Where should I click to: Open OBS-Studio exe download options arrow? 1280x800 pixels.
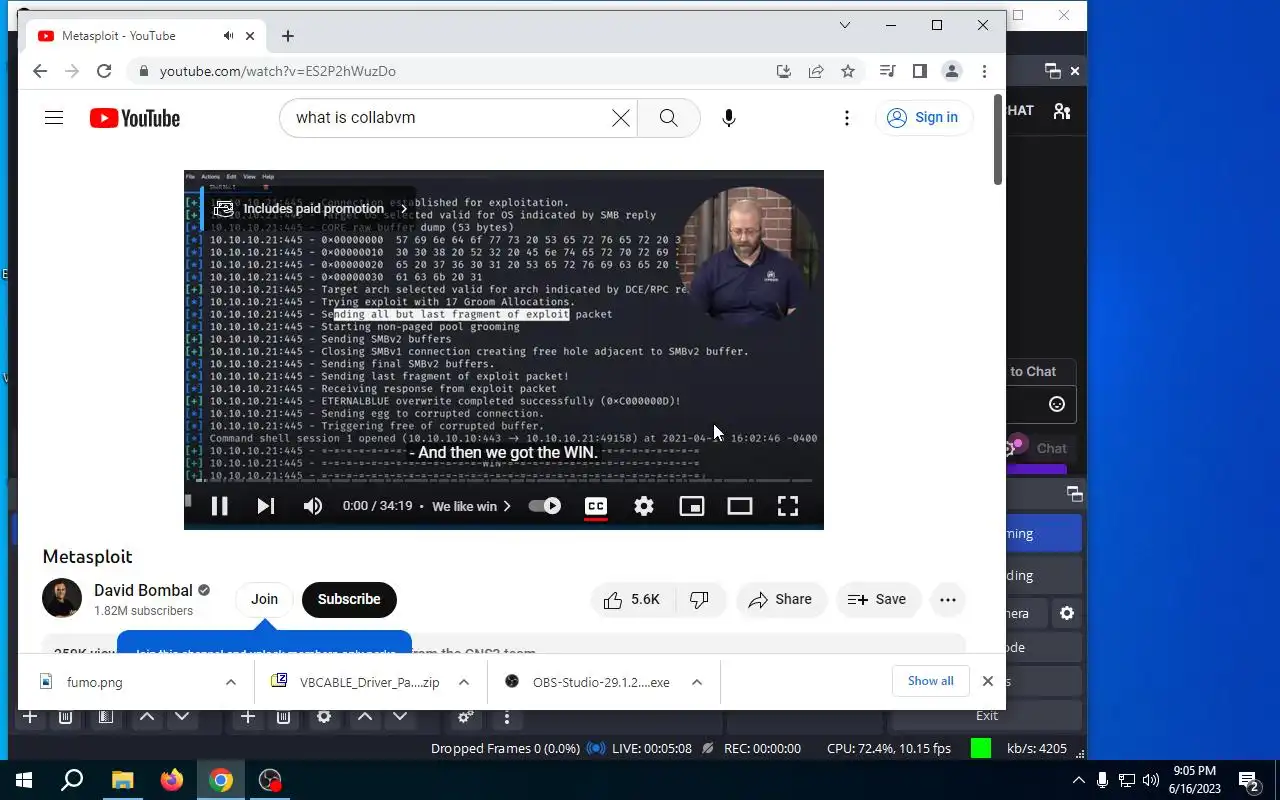point(697,682)
